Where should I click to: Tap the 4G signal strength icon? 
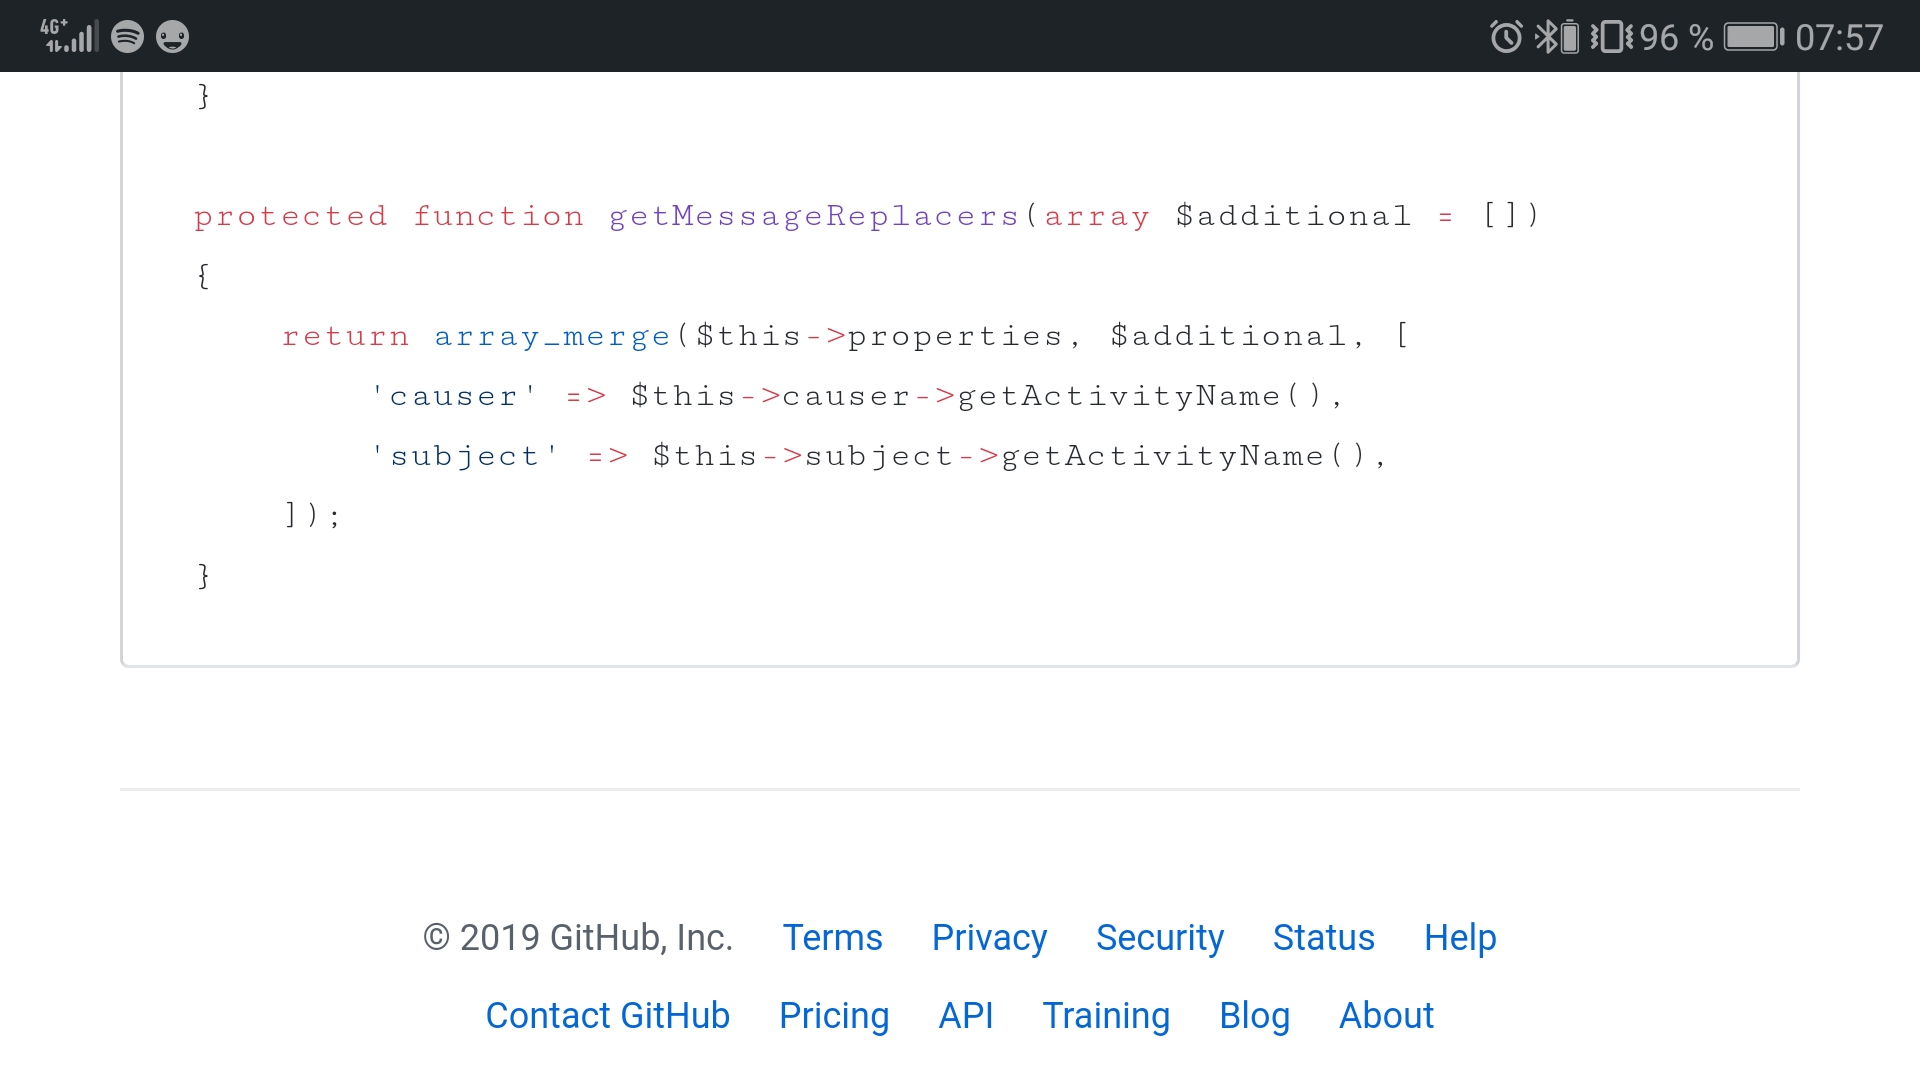pyautogui.click(x=69, y=36)
